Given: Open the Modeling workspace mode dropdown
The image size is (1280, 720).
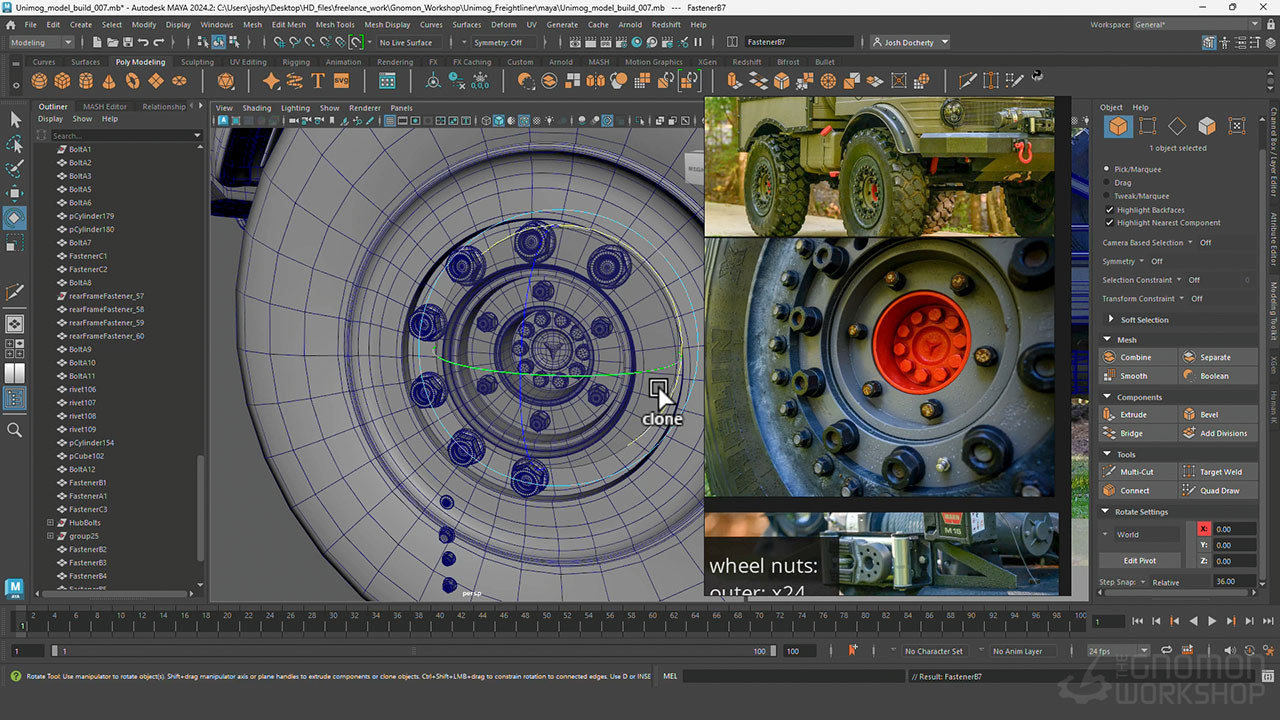Looking at the screenshot, I should coord(41,42).
